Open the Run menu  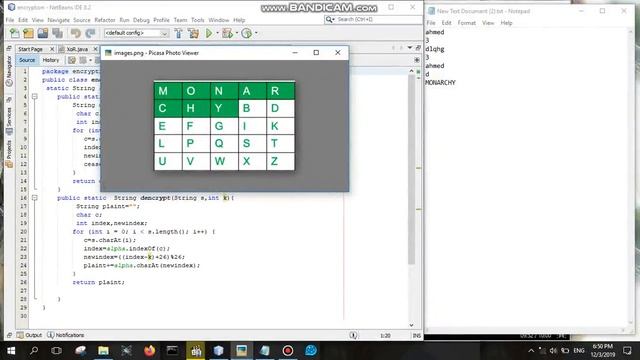[x=124, y=20]
